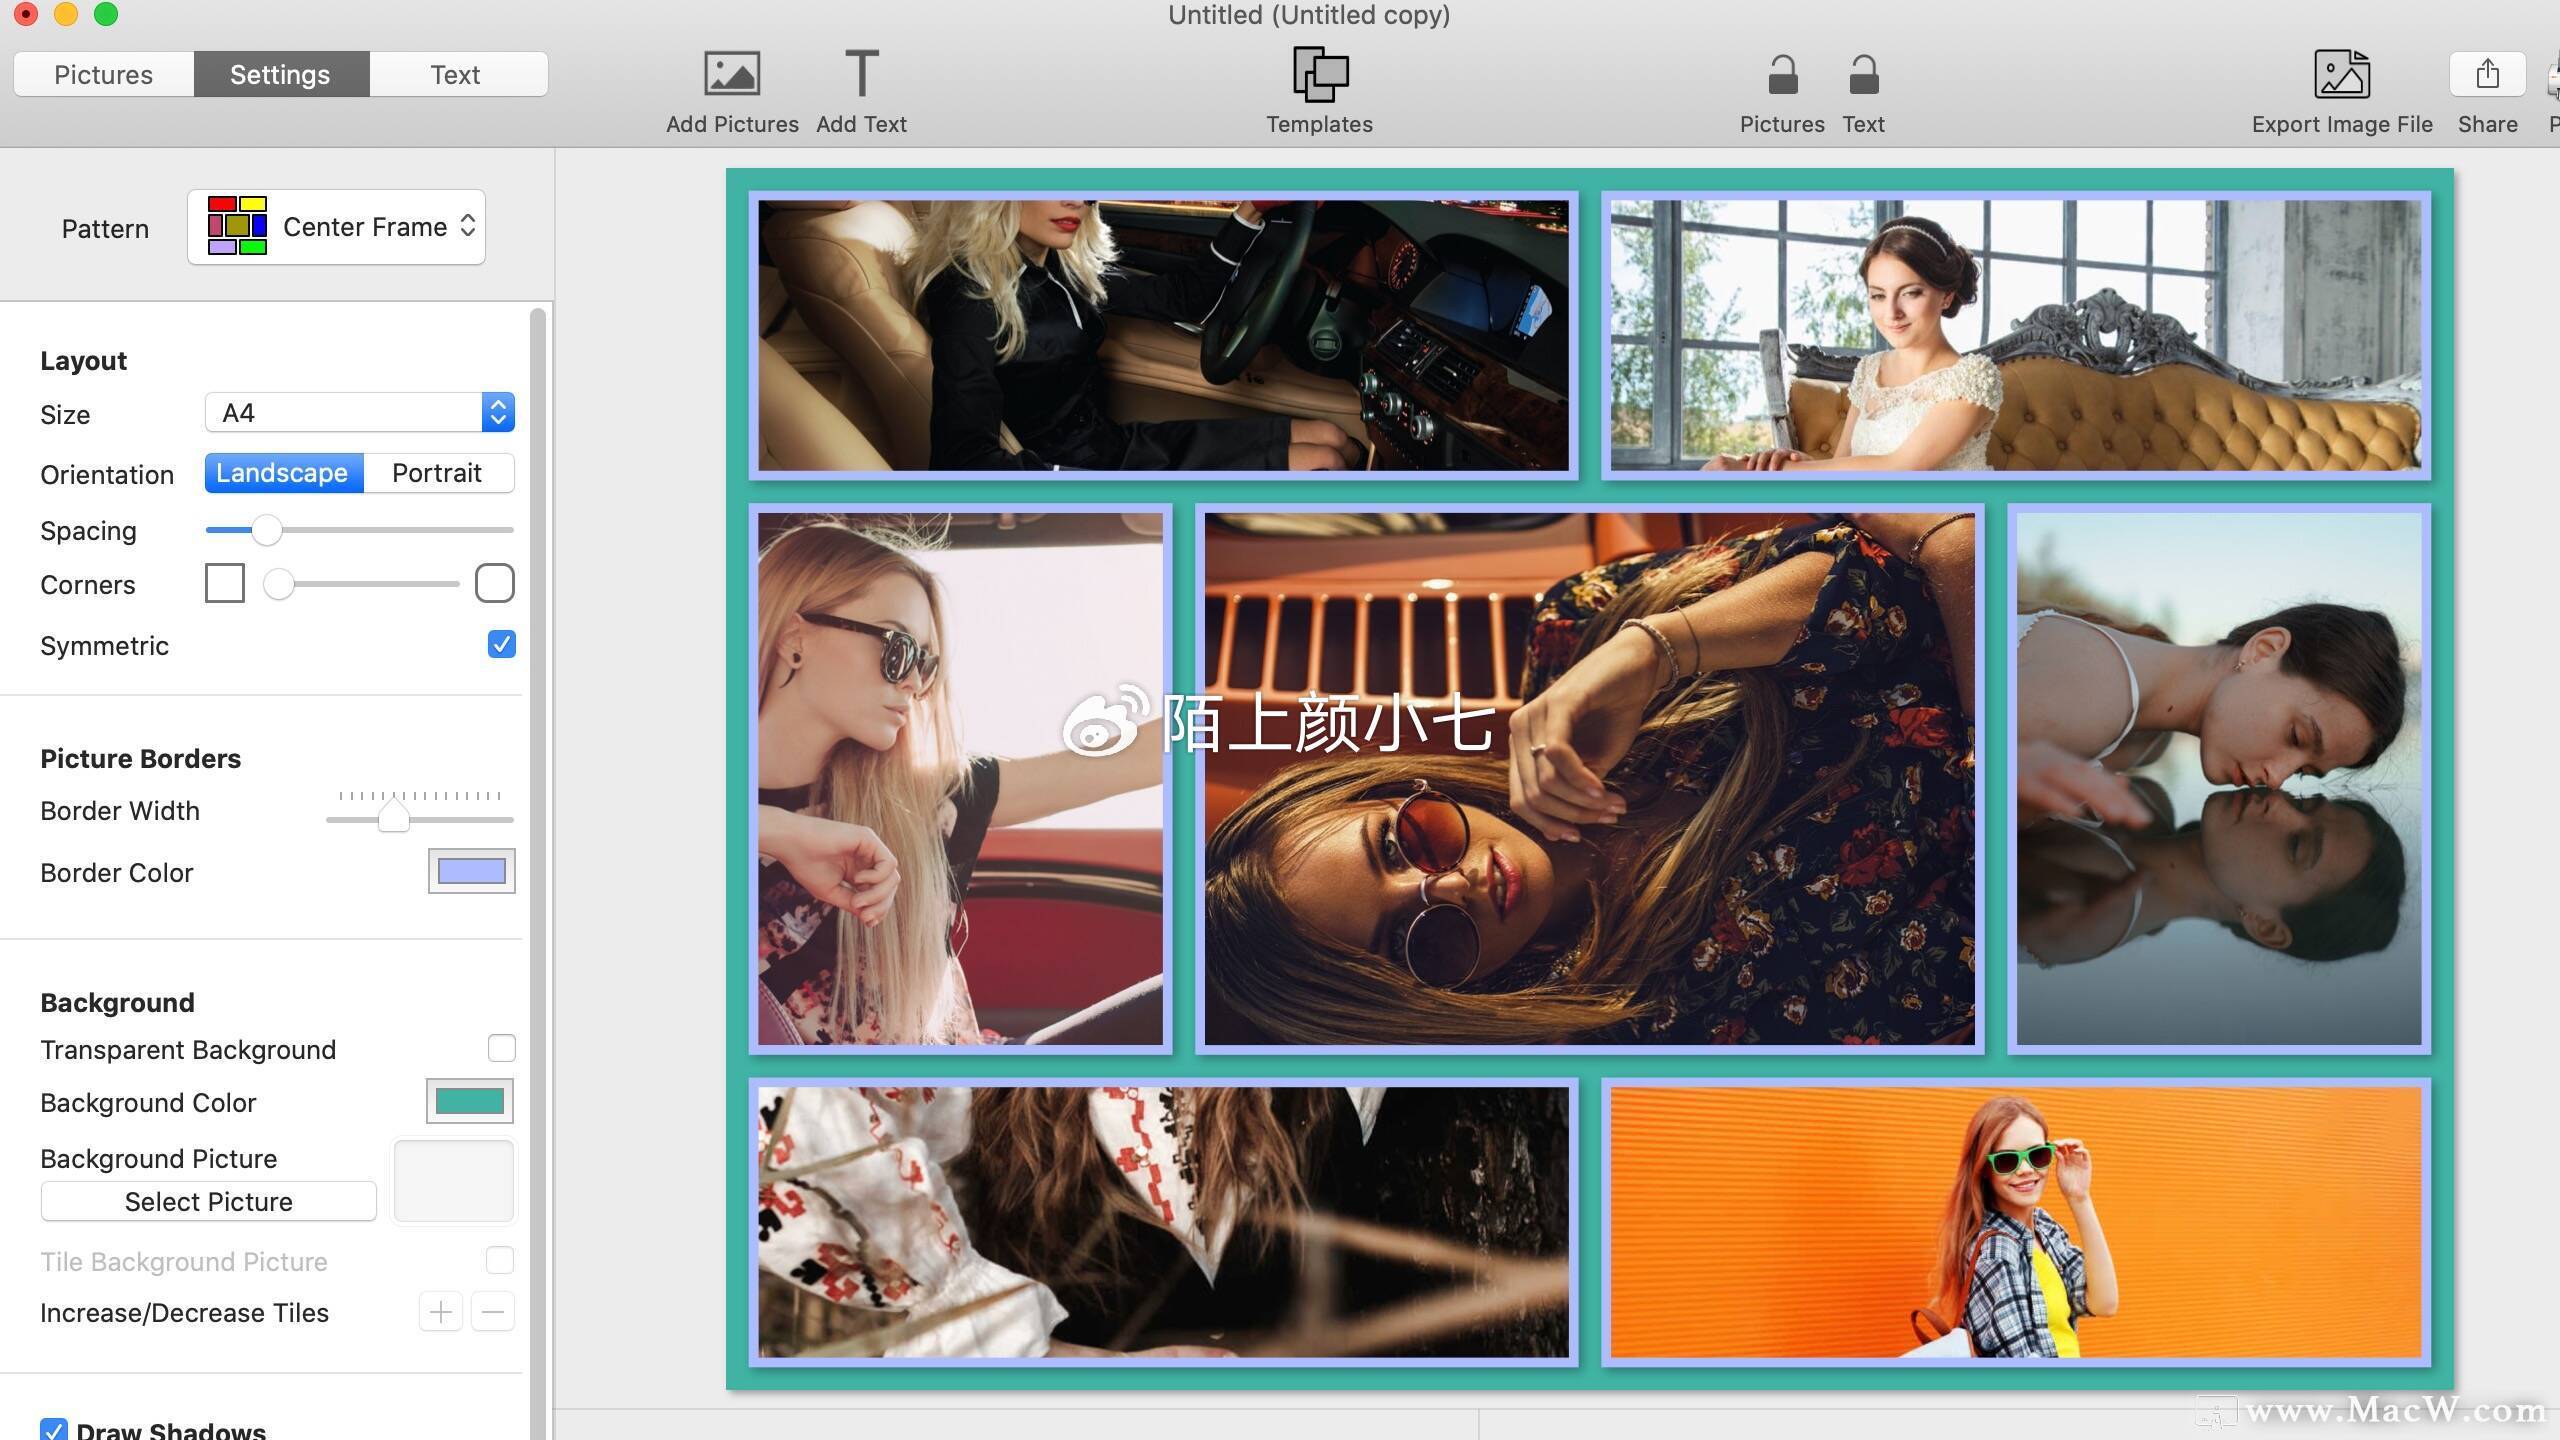Open the Share menu button
This screenshot has height=1440, width=2560.
click(x=2488, y=74)
